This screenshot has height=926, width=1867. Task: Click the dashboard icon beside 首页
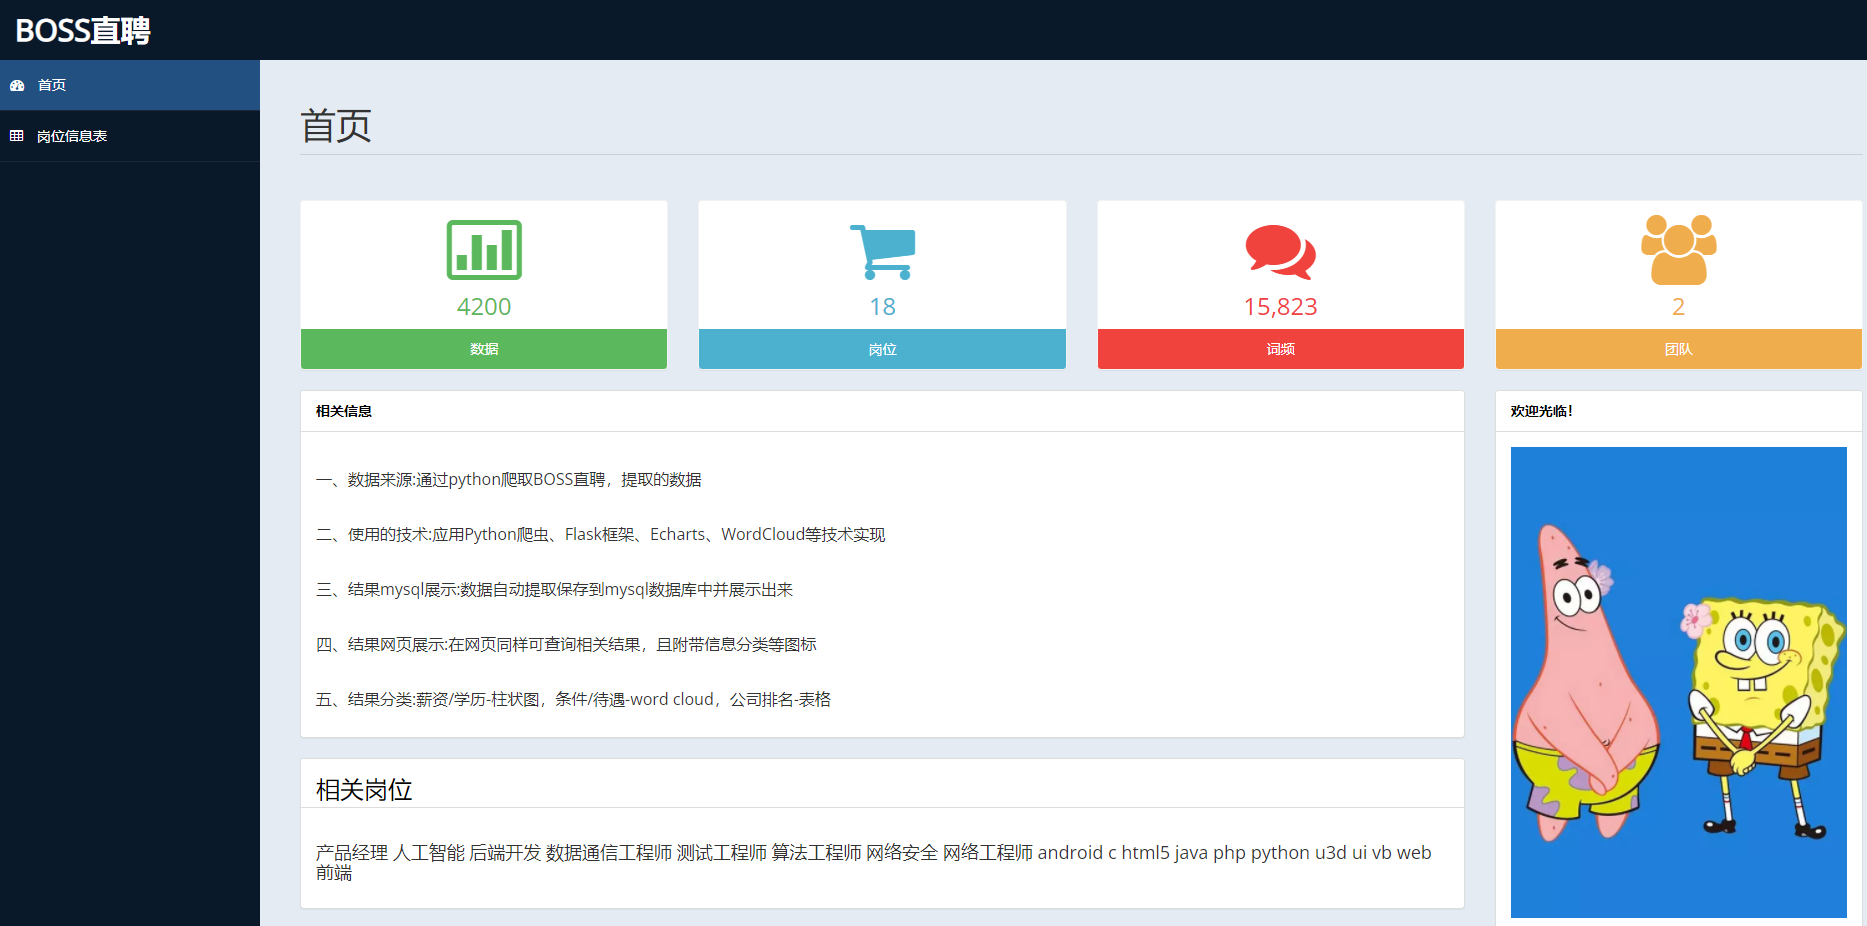[17, 86]
